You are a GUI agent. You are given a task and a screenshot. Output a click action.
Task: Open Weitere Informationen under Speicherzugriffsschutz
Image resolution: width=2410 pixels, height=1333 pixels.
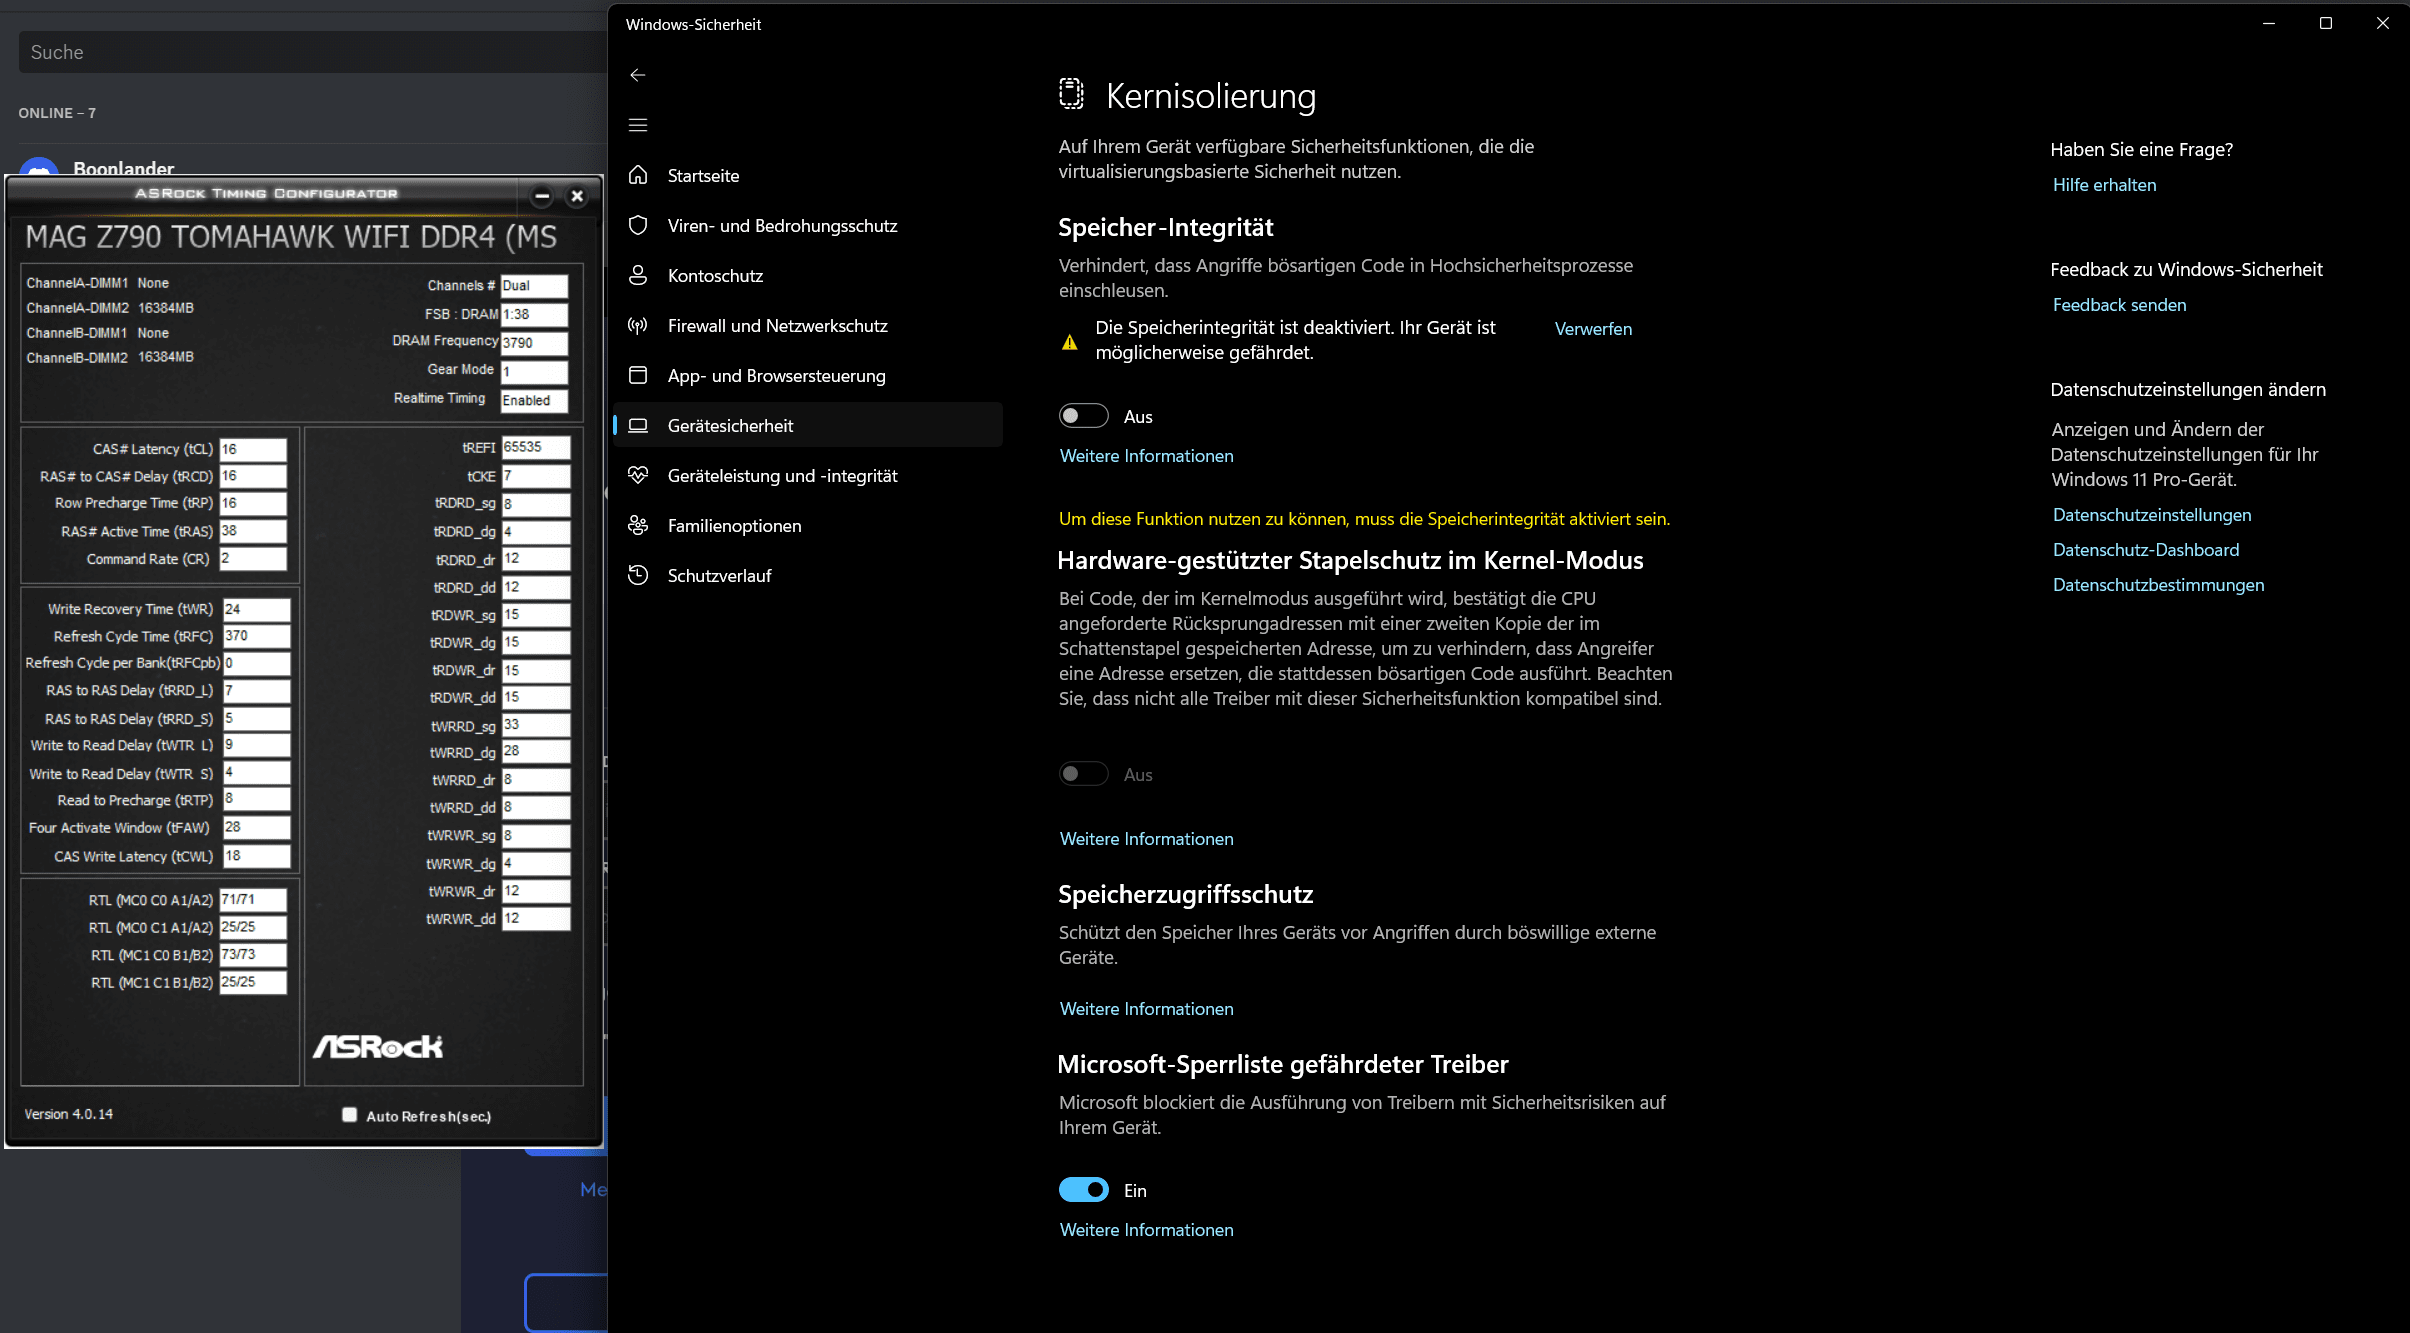(x=1146, y=1009)
